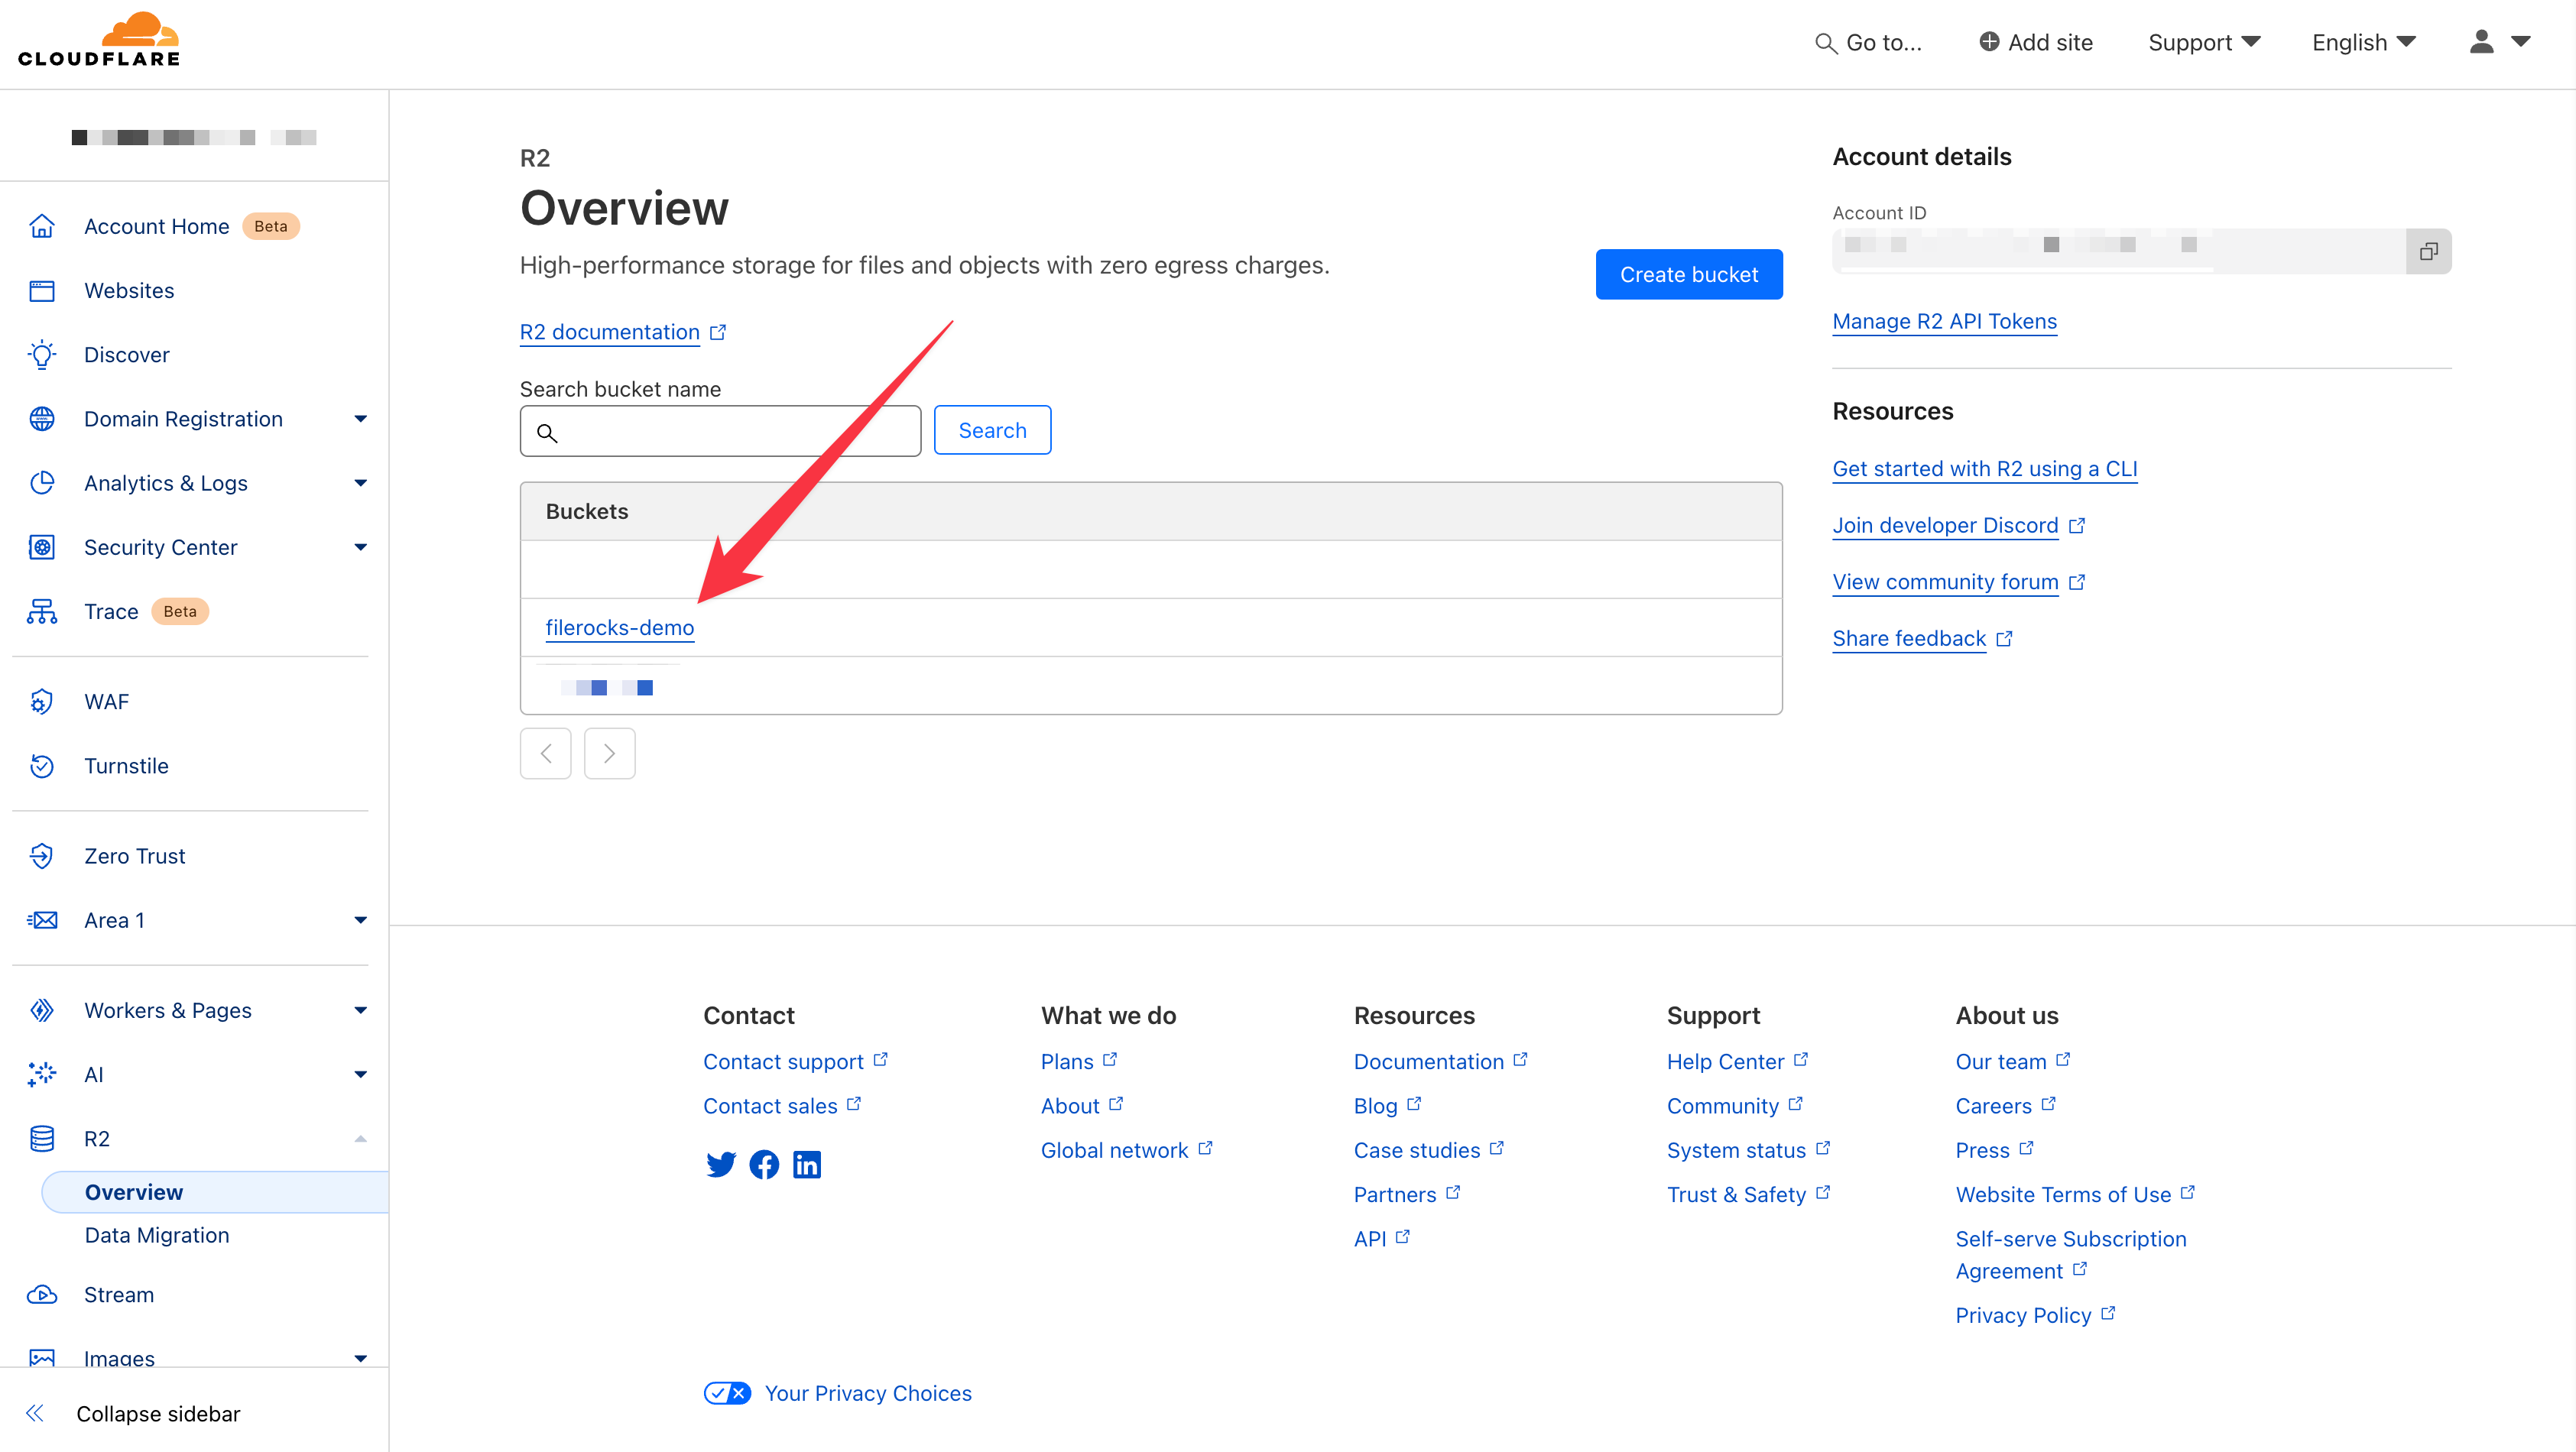Screen dimensions: 2576x1452
Task: Click the Websites browser window icon
Action: 42,290
